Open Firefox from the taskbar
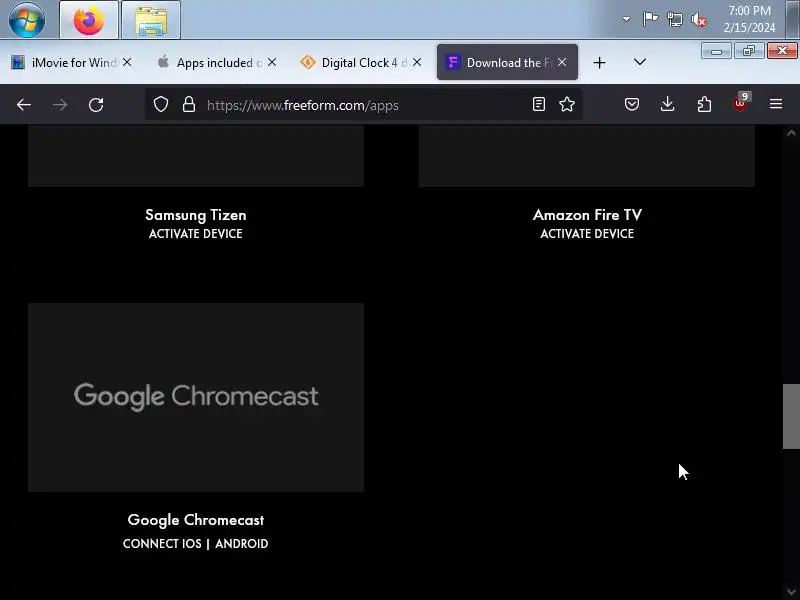Screen dimensions: 800x600 coord(89,20)
